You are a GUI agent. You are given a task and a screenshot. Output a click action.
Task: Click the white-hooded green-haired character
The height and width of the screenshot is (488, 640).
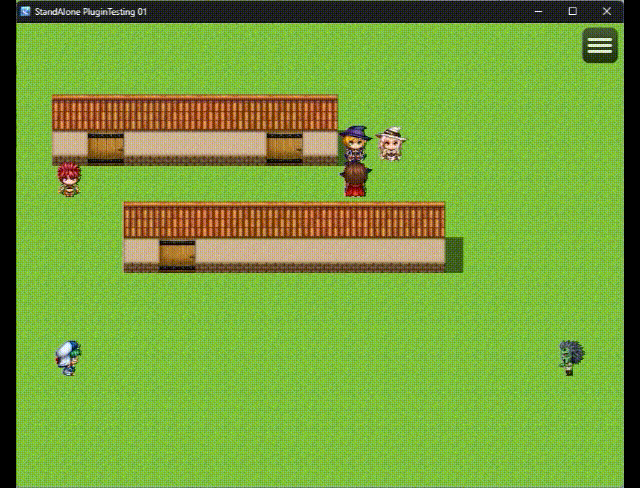68,358
